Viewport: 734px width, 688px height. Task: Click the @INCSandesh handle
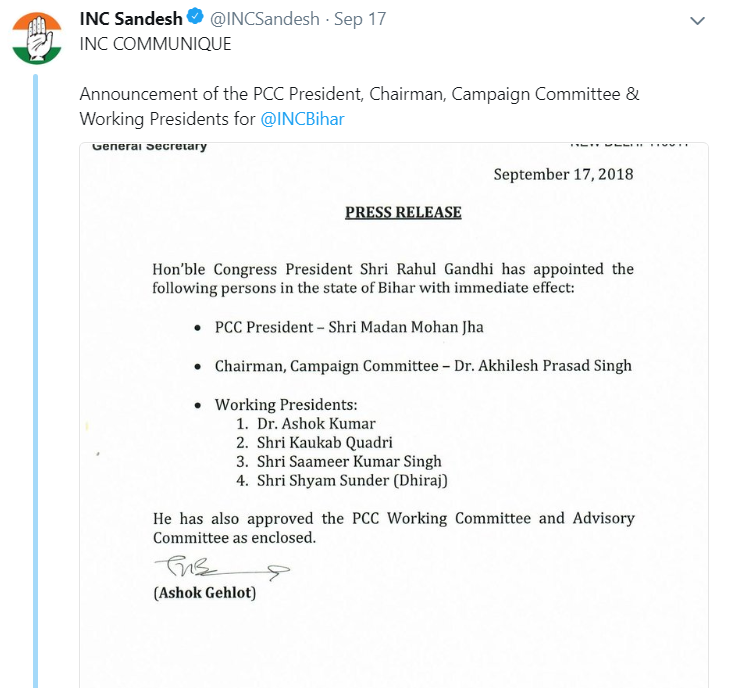tap(265, 19)
